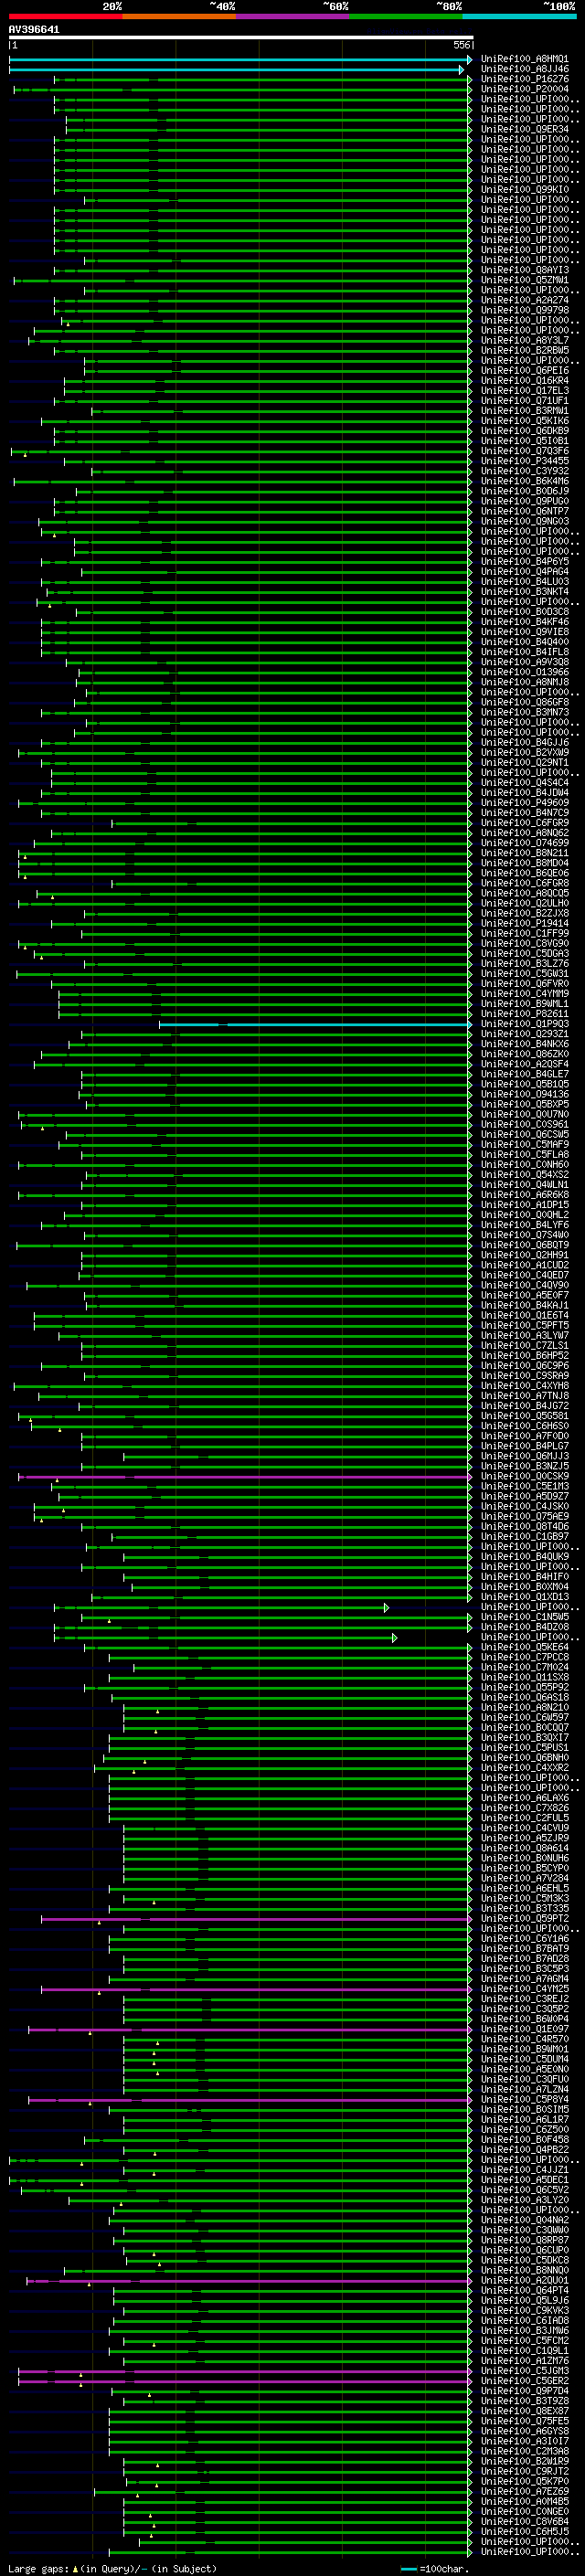Open hit UniRef100_P16276
Image resolution: width=585 pixels, height=2576 pixels.
[525, 79]
